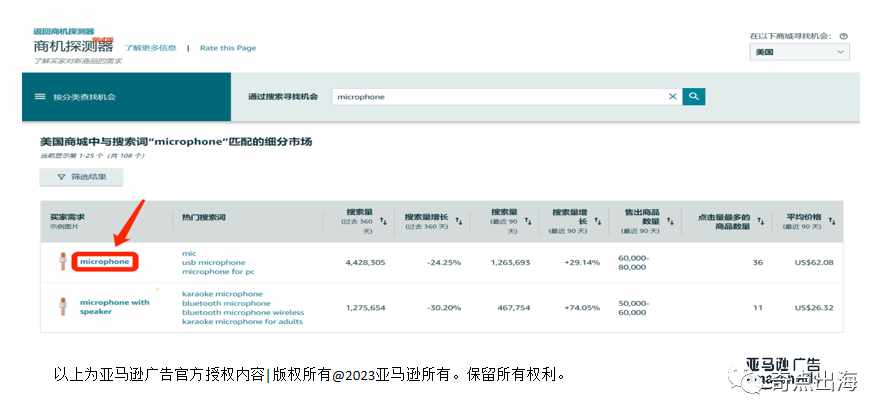Viewport: 886px width, 420px height.
Task: Open the microphone niche link
Action: click(105, 262)
